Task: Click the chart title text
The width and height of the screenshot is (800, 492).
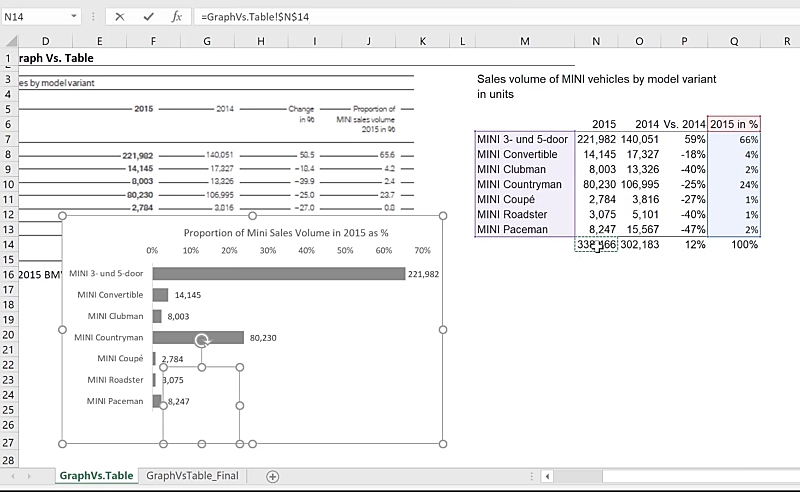Action: (285, 232)
